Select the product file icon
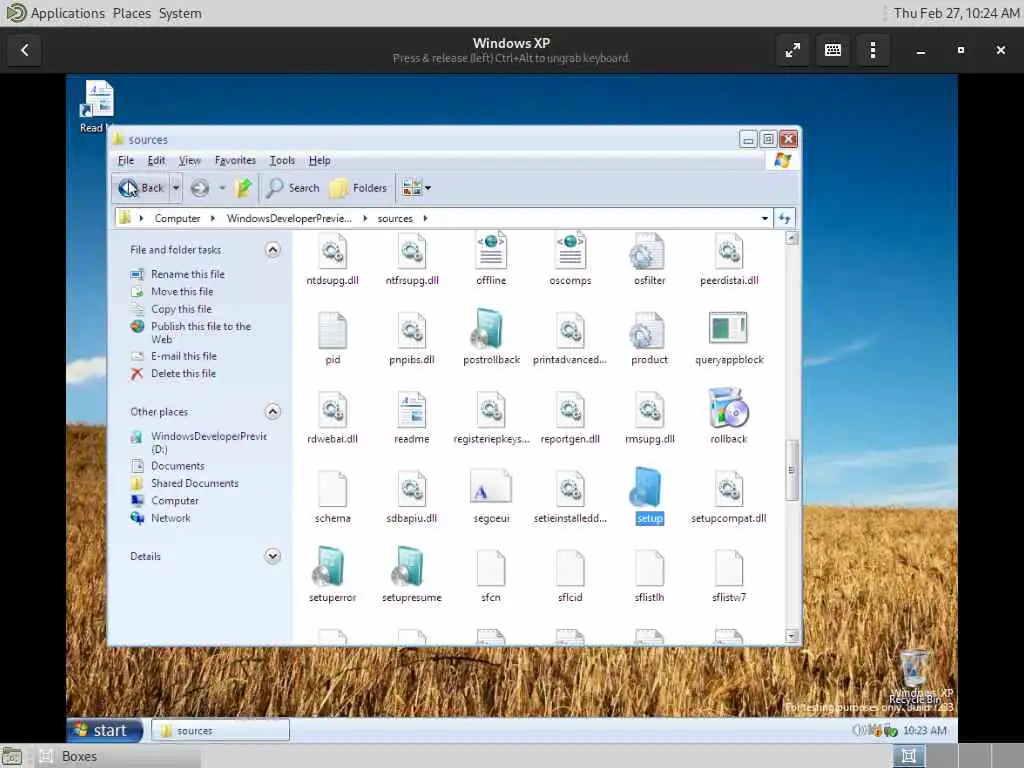Image resolution: width=1024 pixels, height=768 pixels. [649, 330]
